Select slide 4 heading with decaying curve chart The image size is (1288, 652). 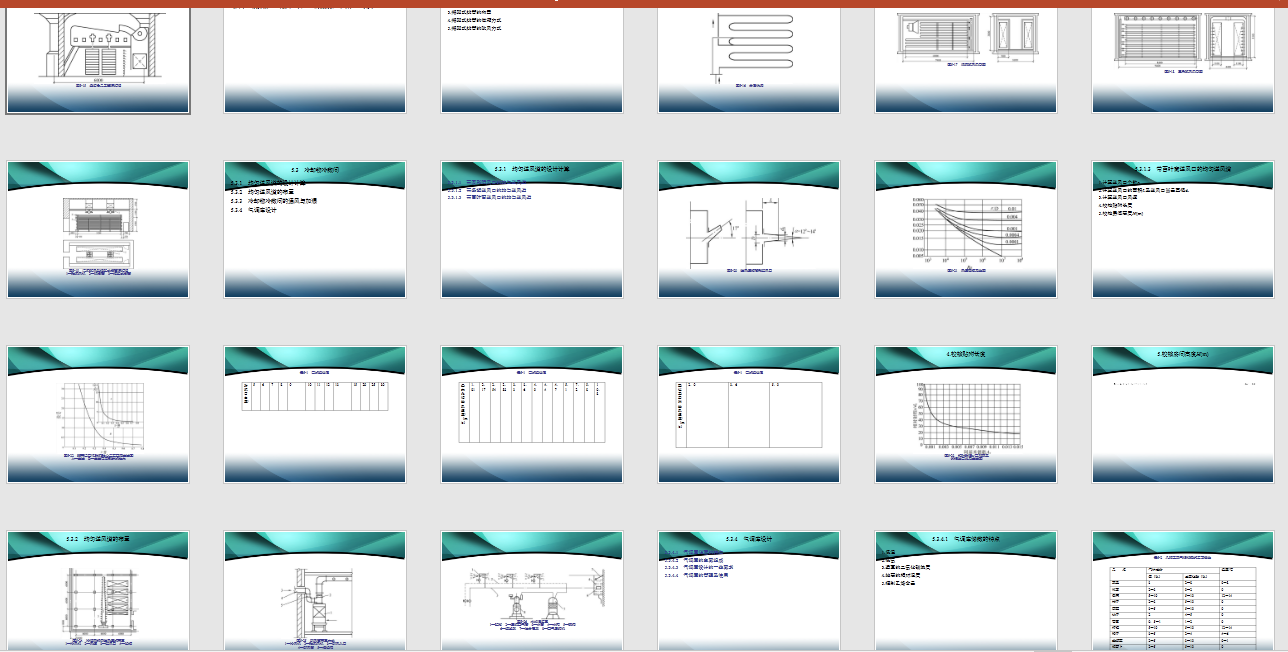[966, 415]
